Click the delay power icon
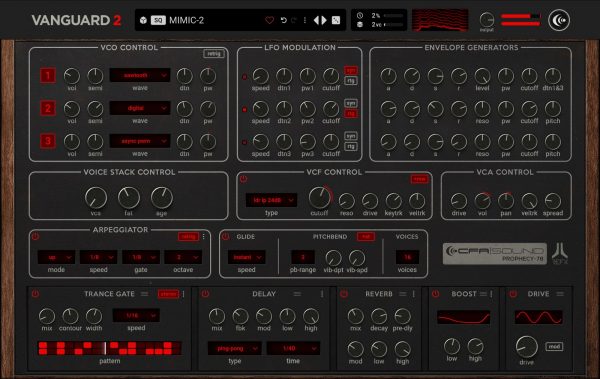 point(205,294)
